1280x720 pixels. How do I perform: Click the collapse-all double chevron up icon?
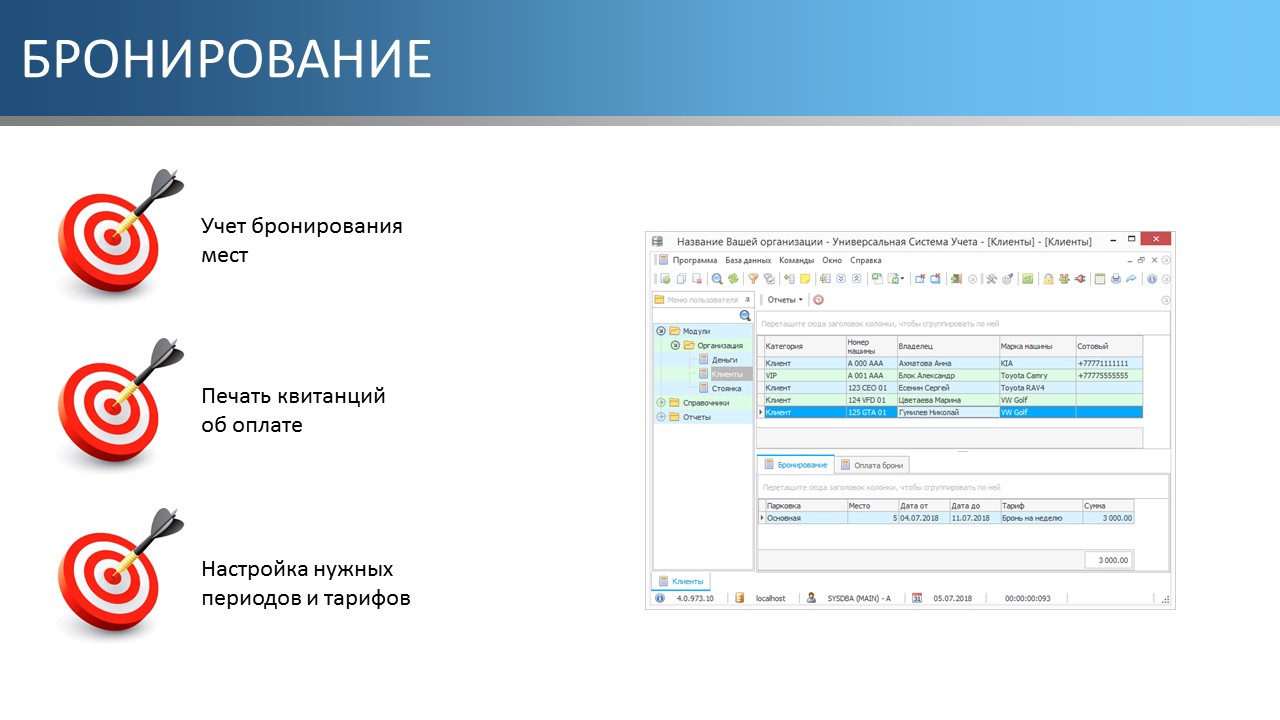pyautogui.click(x=856, y=279)
